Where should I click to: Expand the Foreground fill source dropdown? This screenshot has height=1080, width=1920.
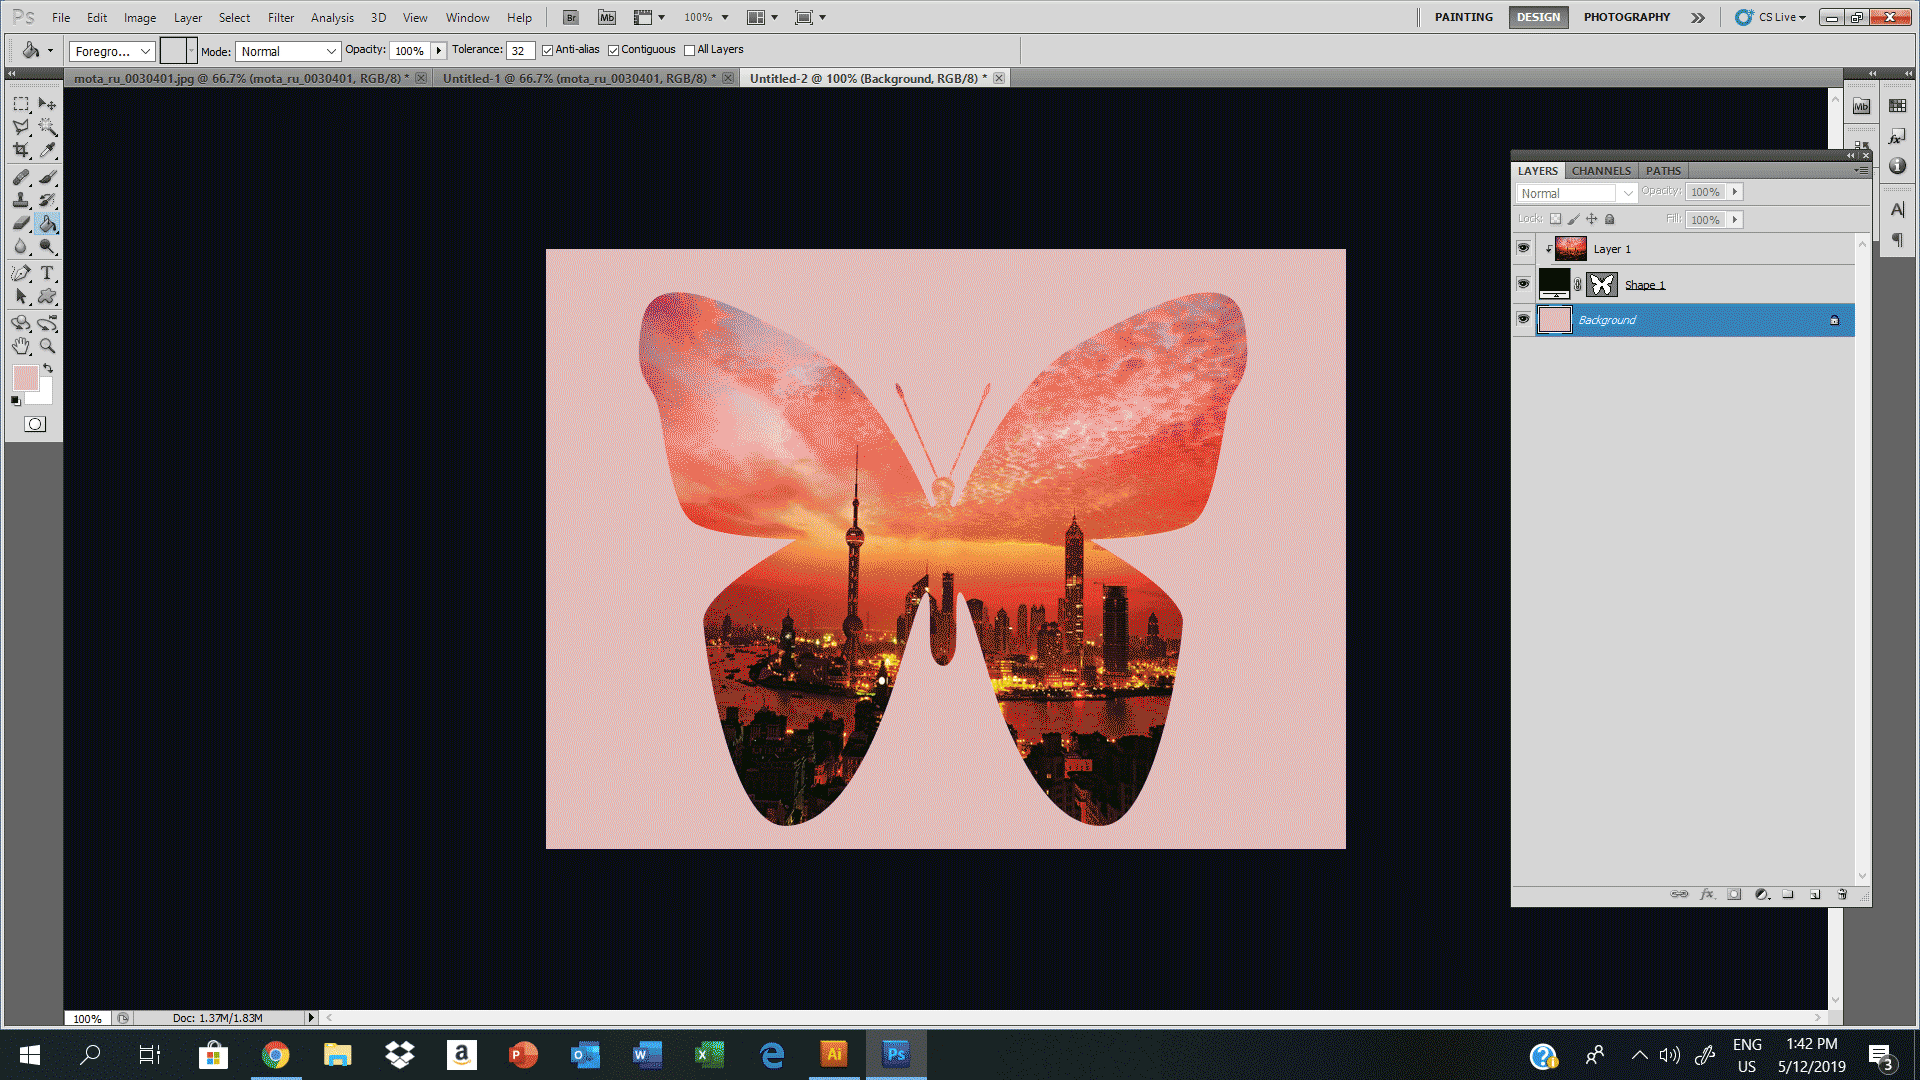(112, 51)
